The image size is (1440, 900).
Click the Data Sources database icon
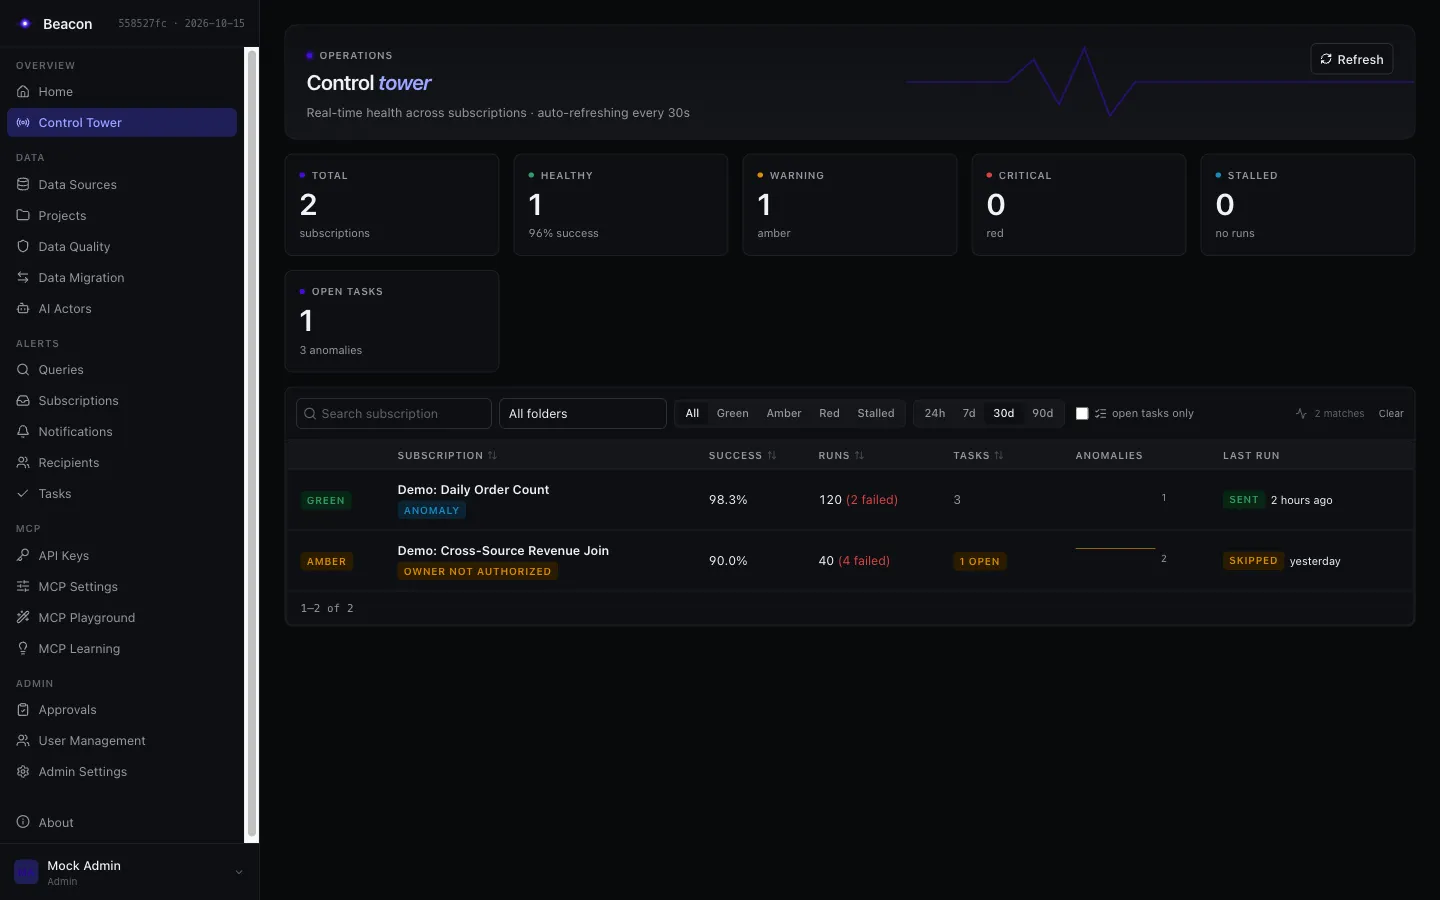coord(23,185)
